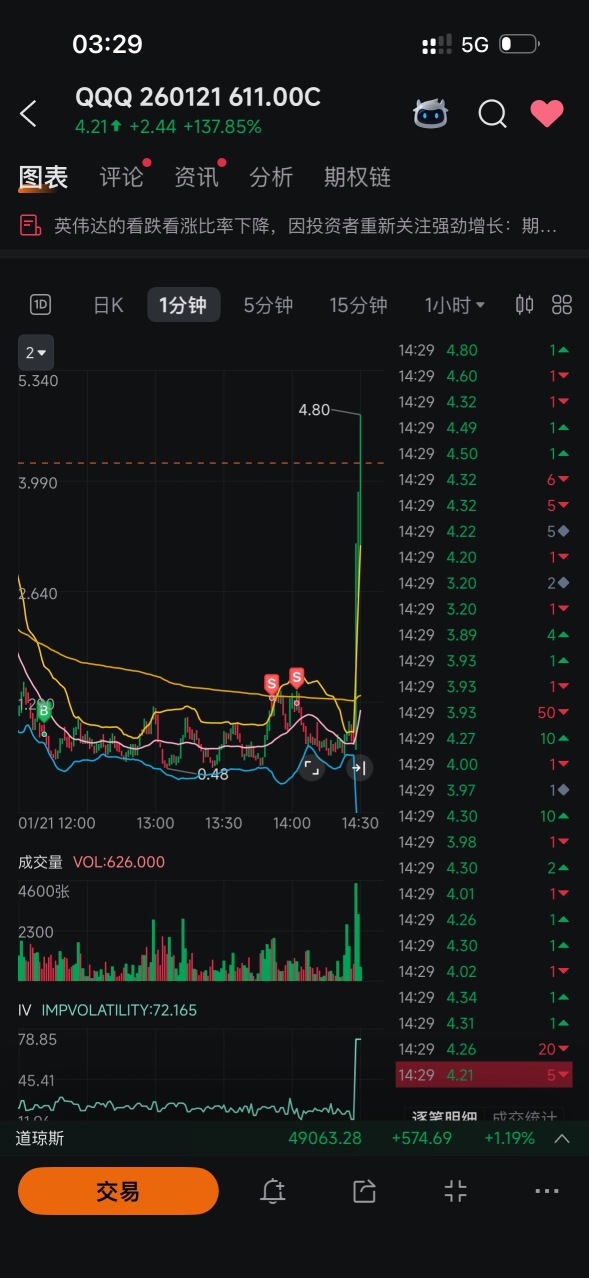Select the 15分钟 timeframe

(x=358, y=305)
